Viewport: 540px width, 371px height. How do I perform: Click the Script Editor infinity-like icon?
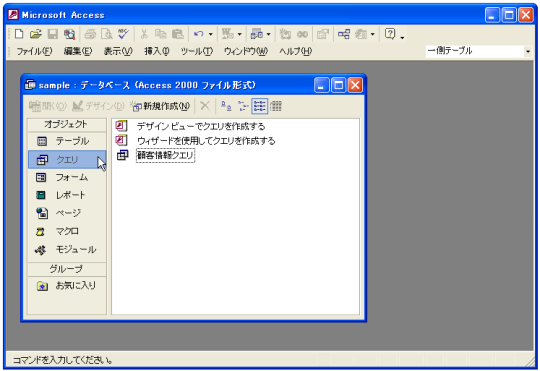pos(302,34)
